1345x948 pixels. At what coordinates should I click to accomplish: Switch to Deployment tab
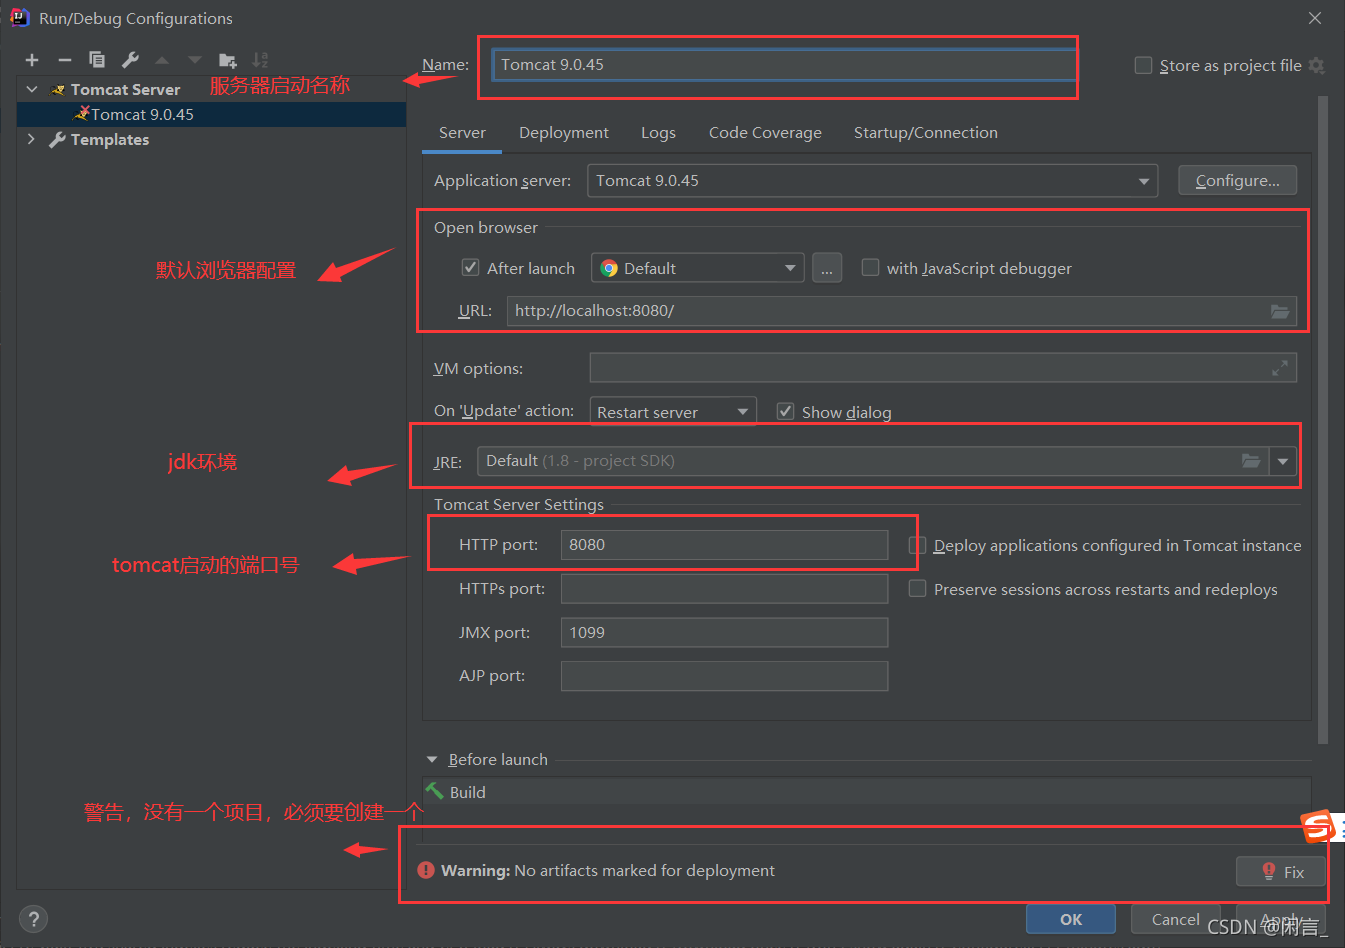click(x=564, y=133)
